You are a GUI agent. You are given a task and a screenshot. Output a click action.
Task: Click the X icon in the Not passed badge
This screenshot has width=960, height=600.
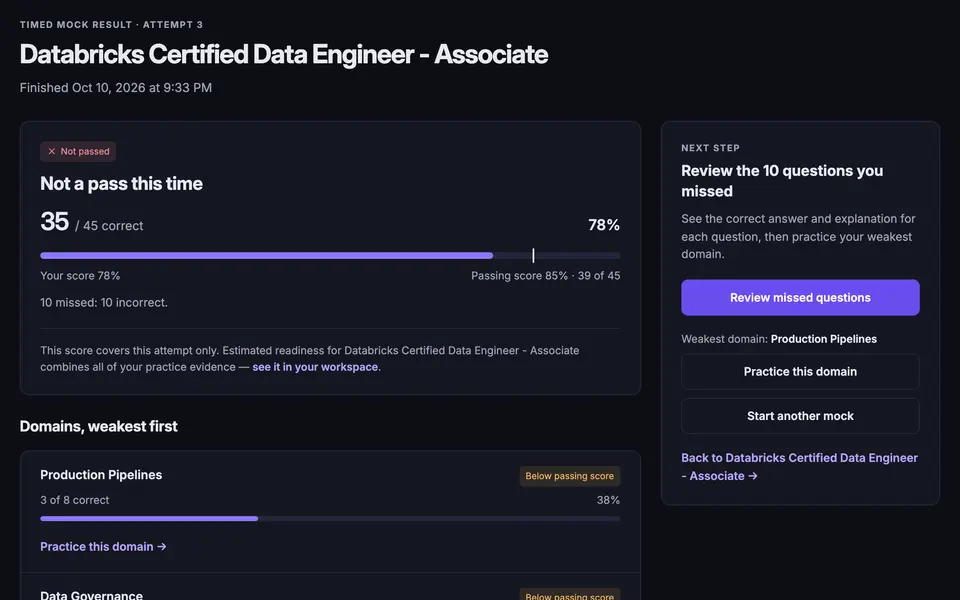point(51,151)
